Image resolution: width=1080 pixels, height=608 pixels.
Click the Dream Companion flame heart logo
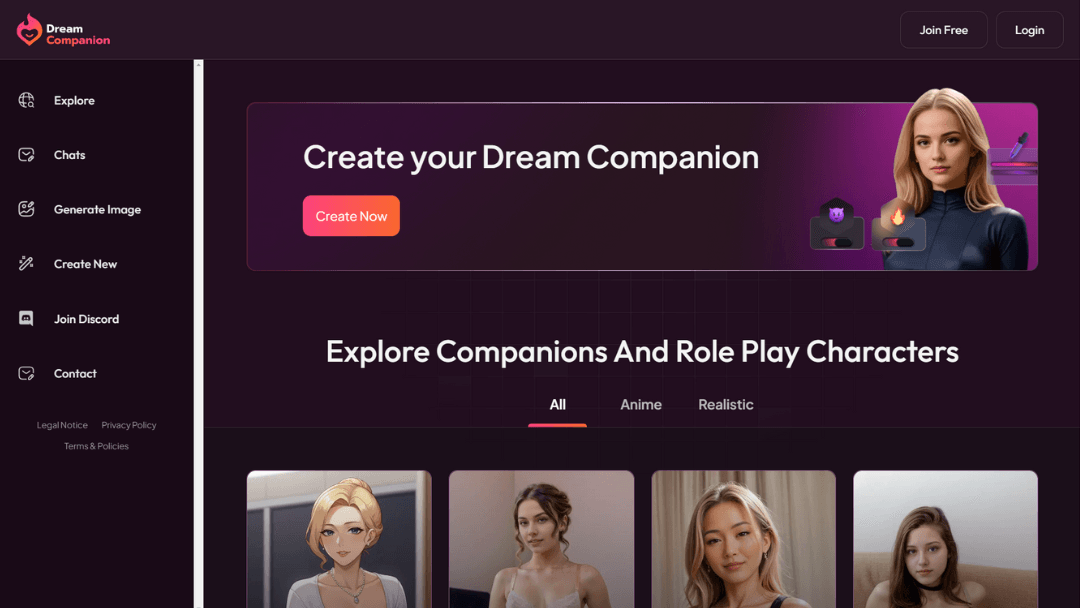(x=29, y=30)
